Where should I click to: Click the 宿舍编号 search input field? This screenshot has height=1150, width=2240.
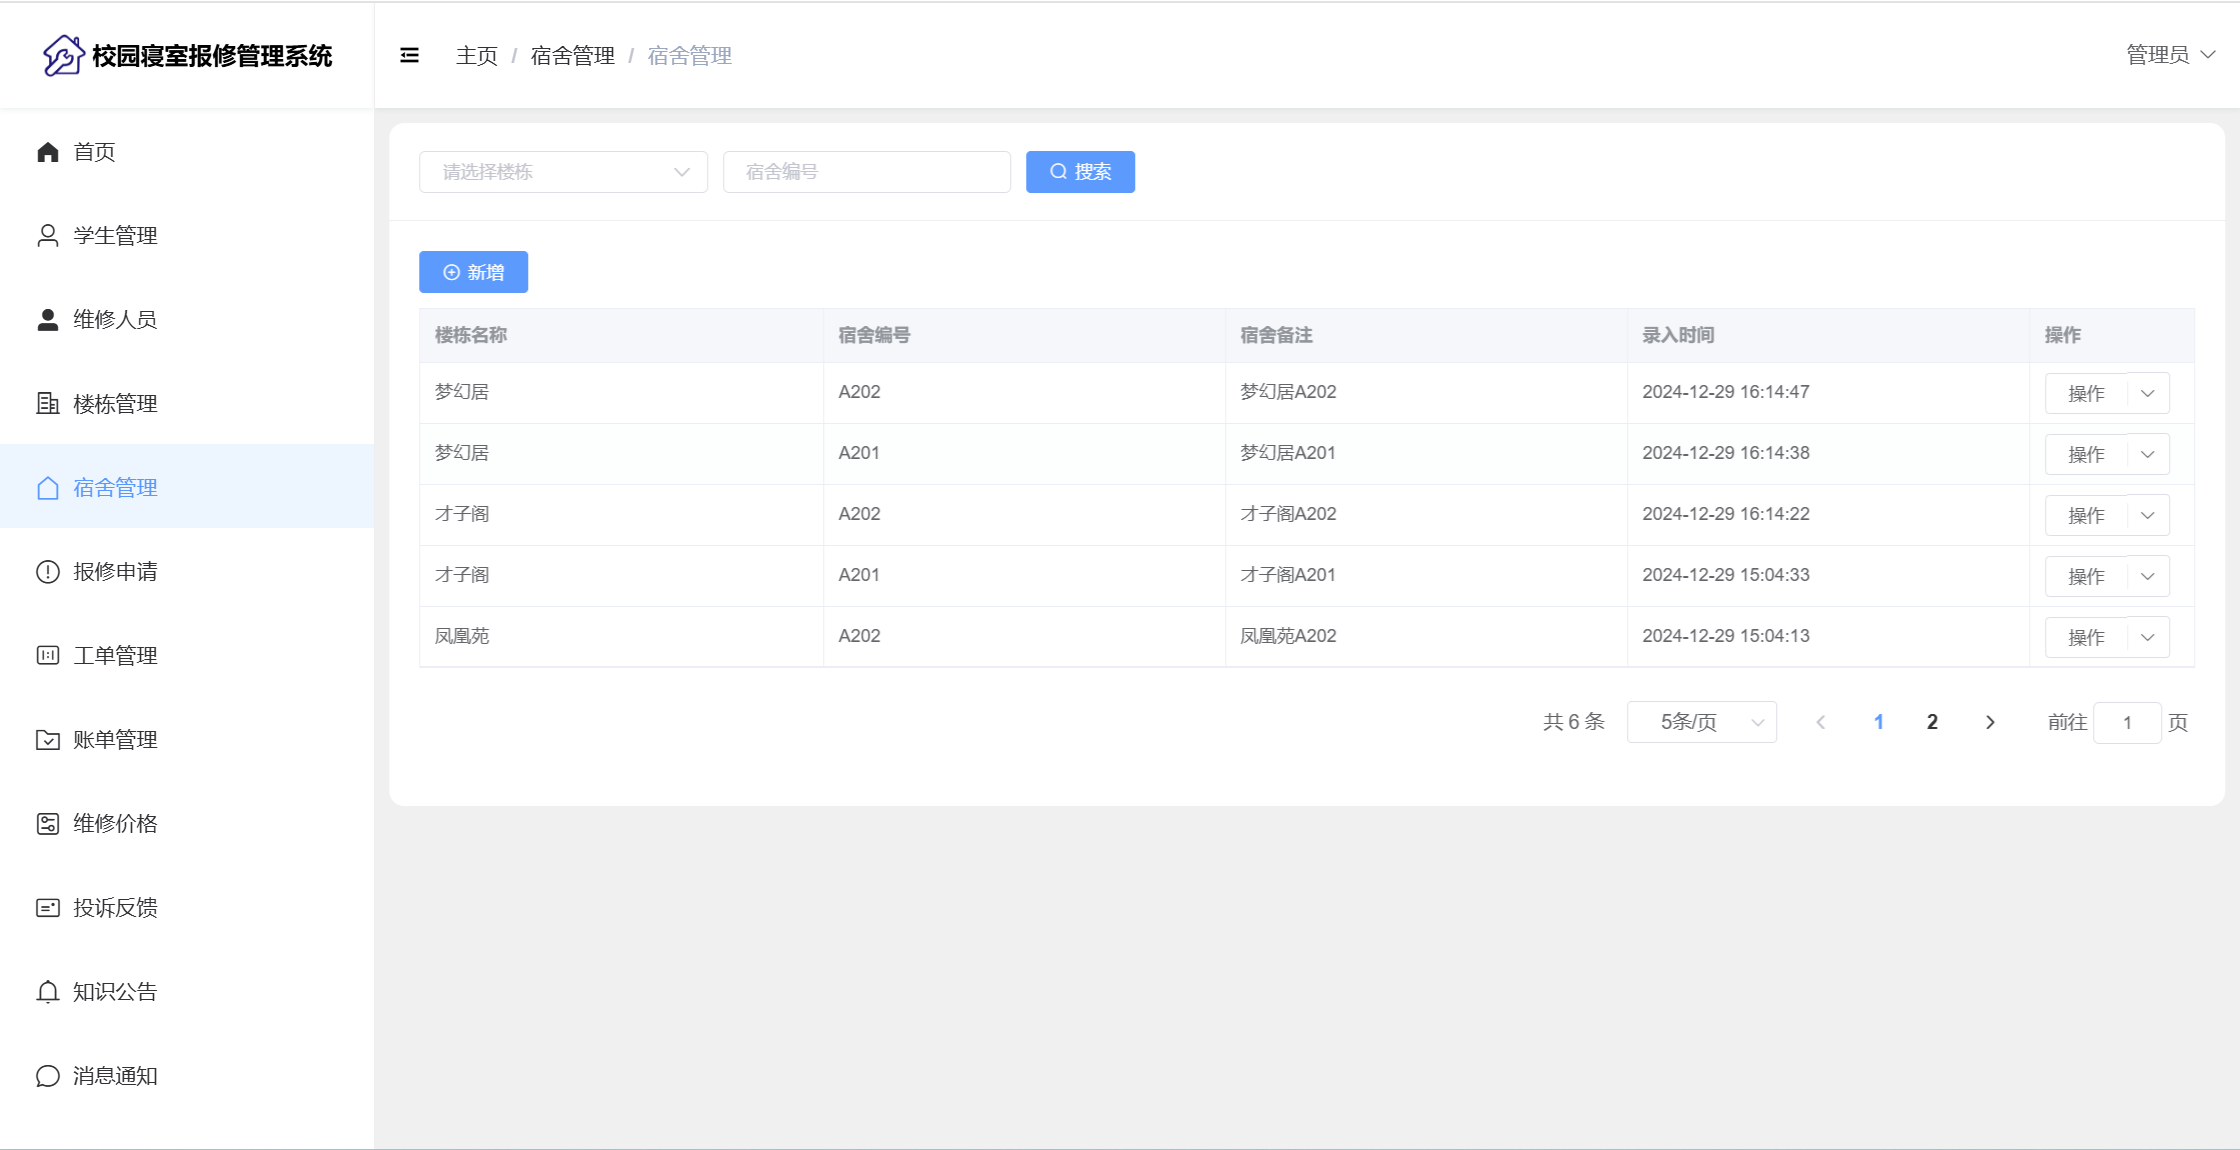(x=866, y=172)
